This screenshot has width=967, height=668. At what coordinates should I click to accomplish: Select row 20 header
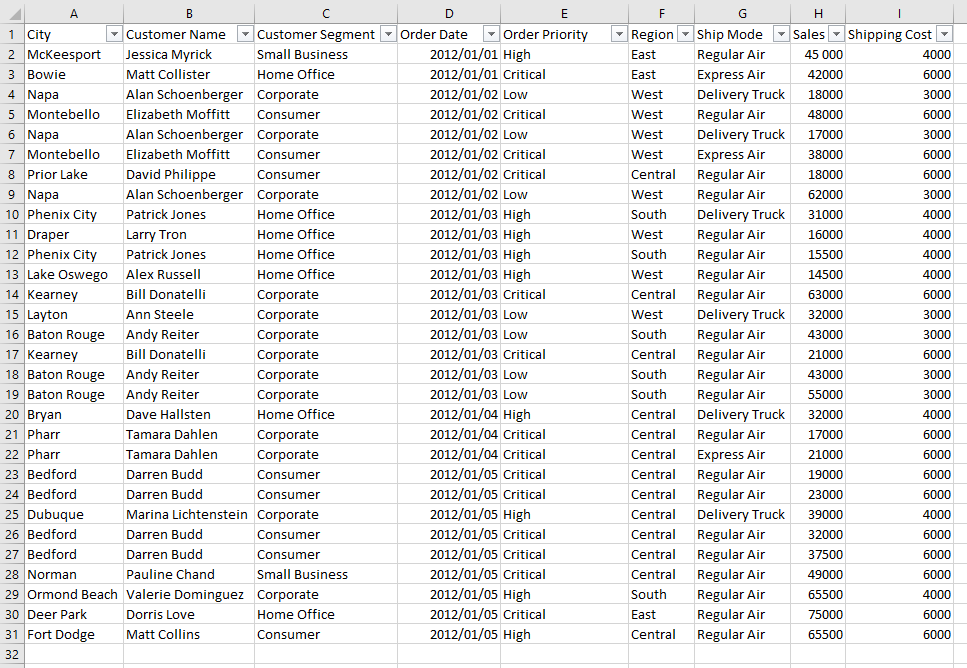[x=12, y=414]
